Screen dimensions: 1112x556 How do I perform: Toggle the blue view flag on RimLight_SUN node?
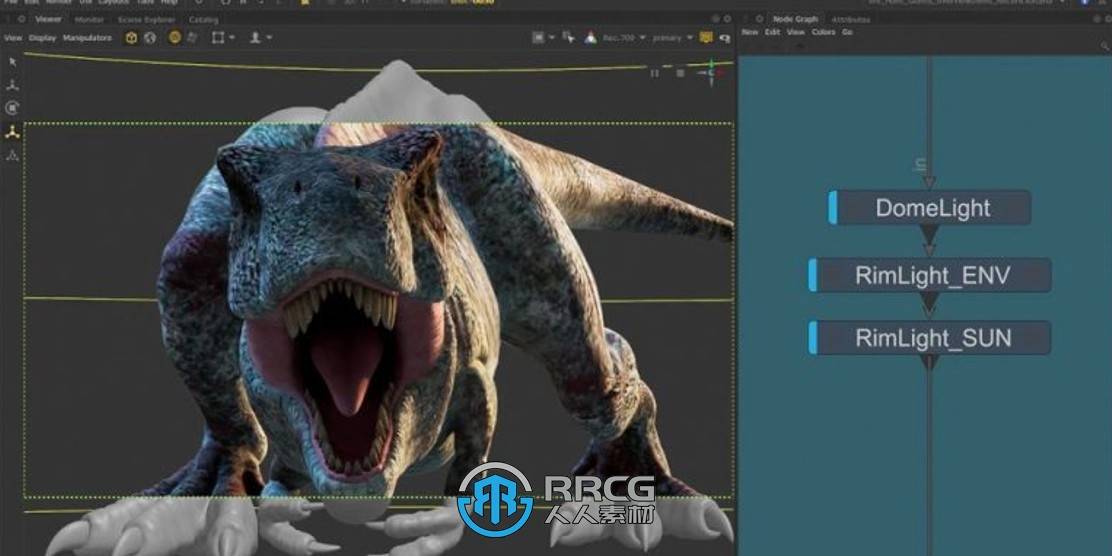(813, 338)
